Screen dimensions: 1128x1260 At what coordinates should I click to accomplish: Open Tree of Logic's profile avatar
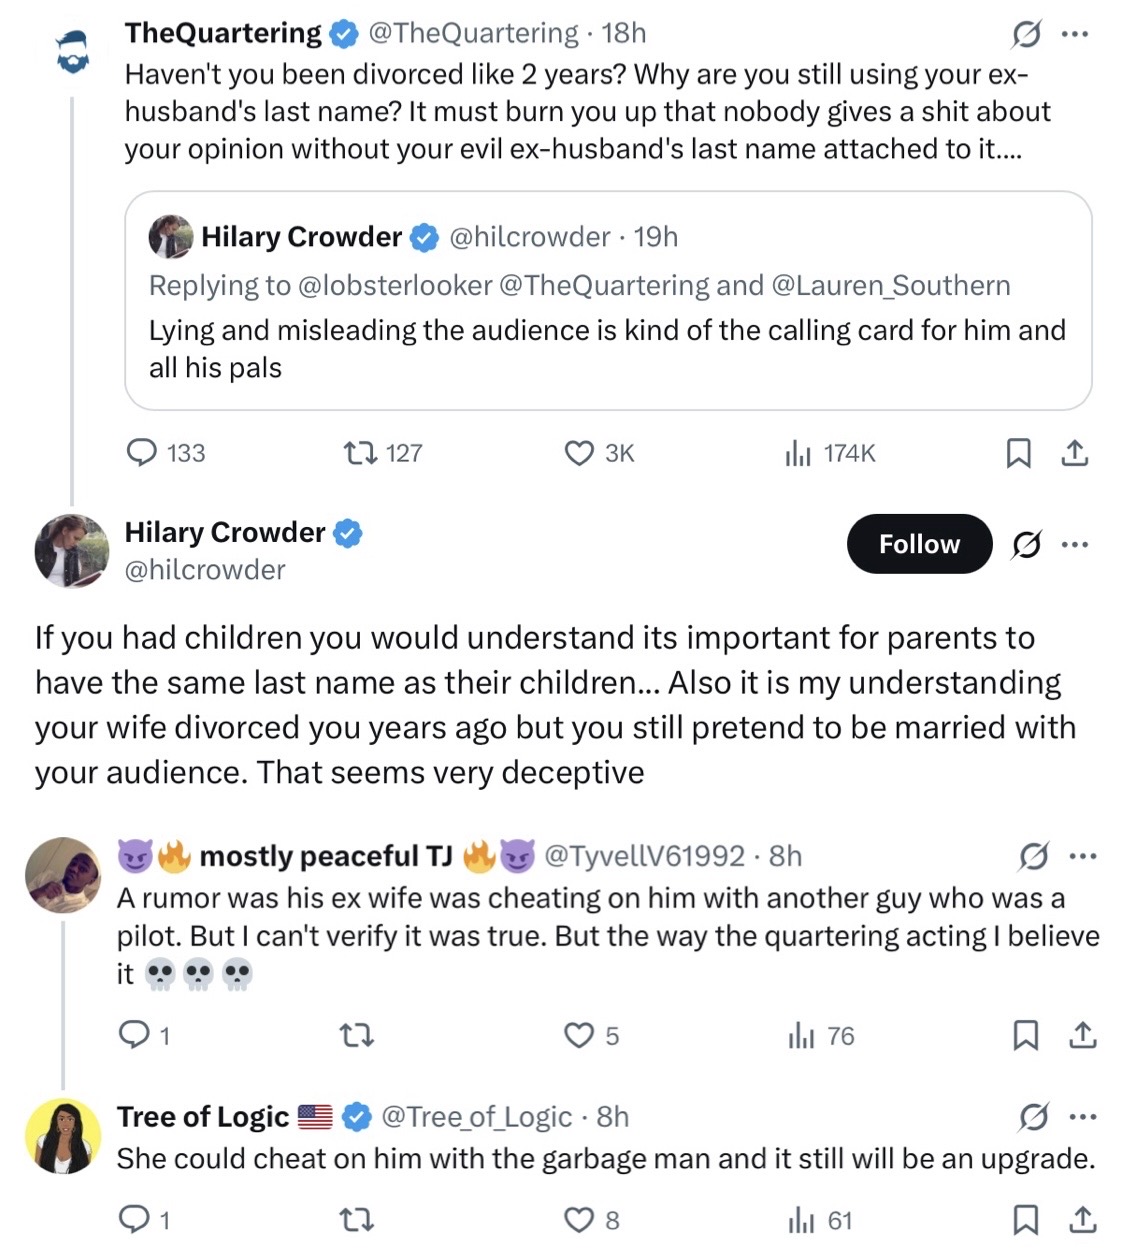pos(63,1136)
